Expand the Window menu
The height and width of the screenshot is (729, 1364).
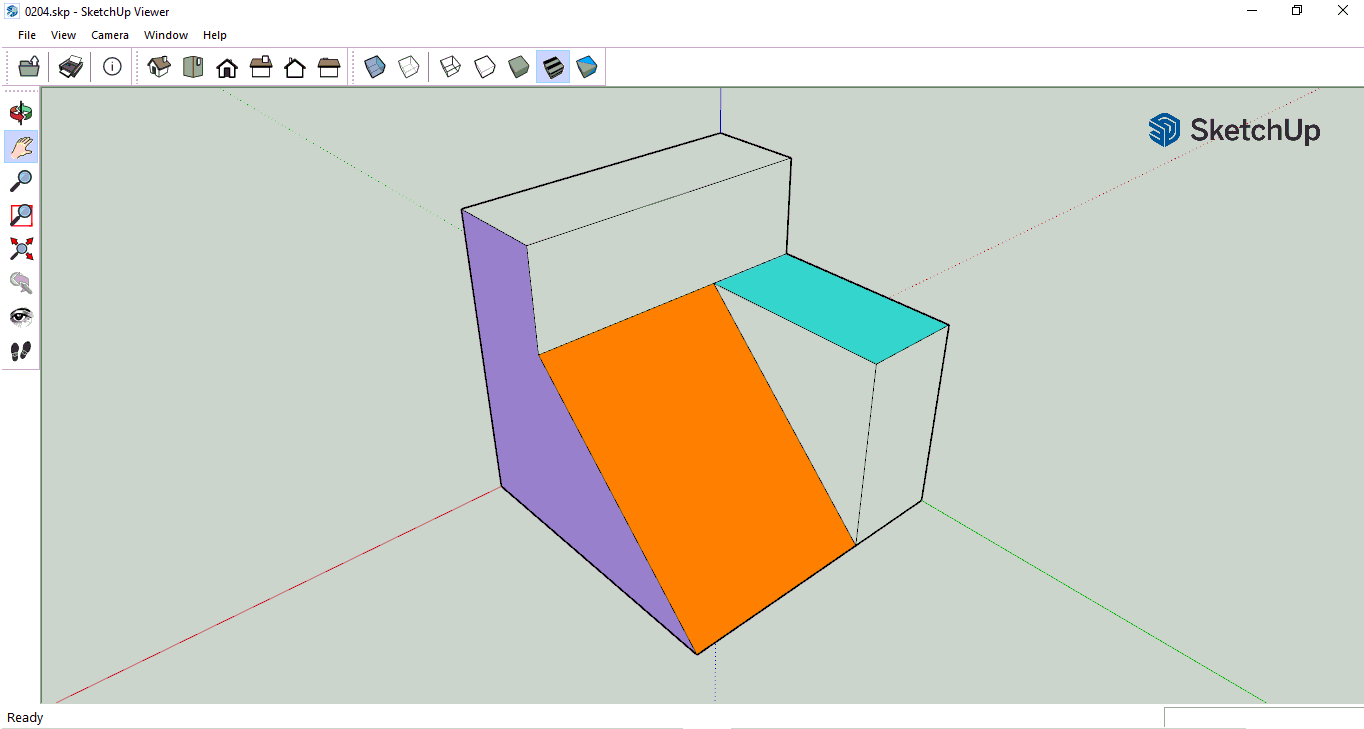point(166,35)
